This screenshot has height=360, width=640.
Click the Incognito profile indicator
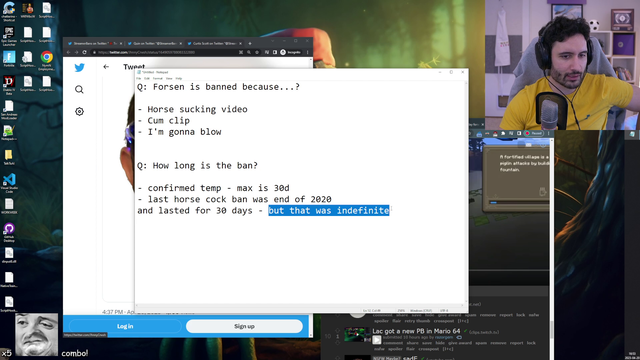click(290, 52)
